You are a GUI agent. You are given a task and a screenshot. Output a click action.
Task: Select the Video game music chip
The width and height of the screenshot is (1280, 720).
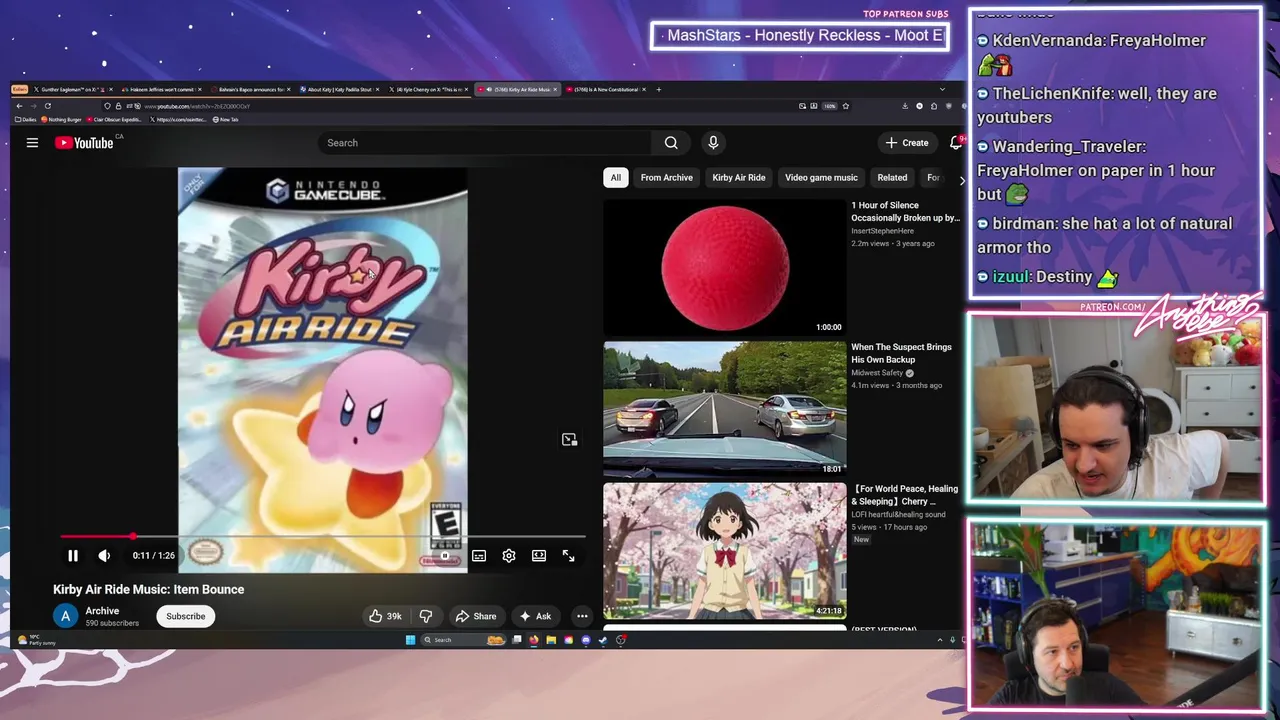821,178
